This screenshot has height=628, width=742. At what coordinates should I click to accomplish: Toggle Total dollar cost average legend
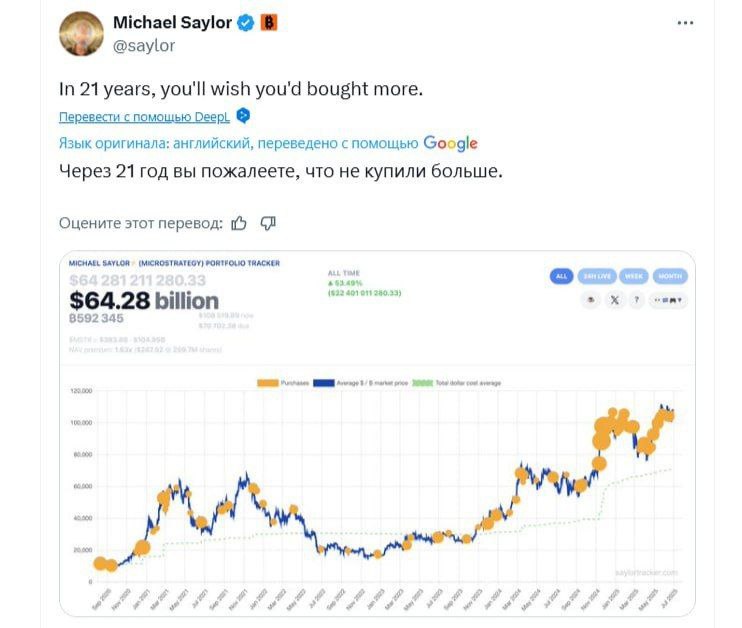tap(456, 383)
